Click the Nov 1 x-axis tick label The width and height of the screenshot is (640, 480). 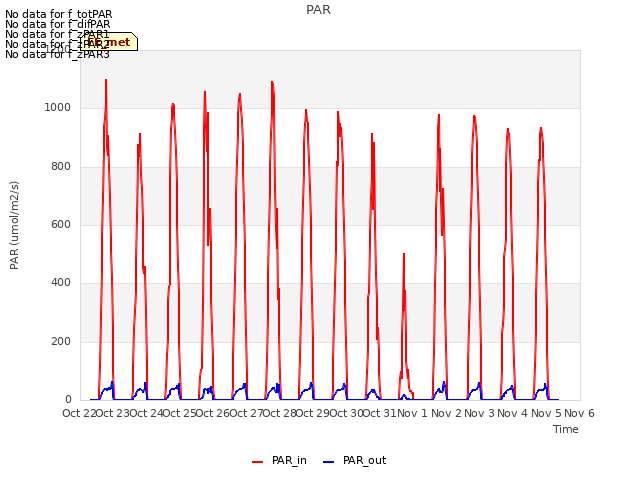tap(412, 413)
